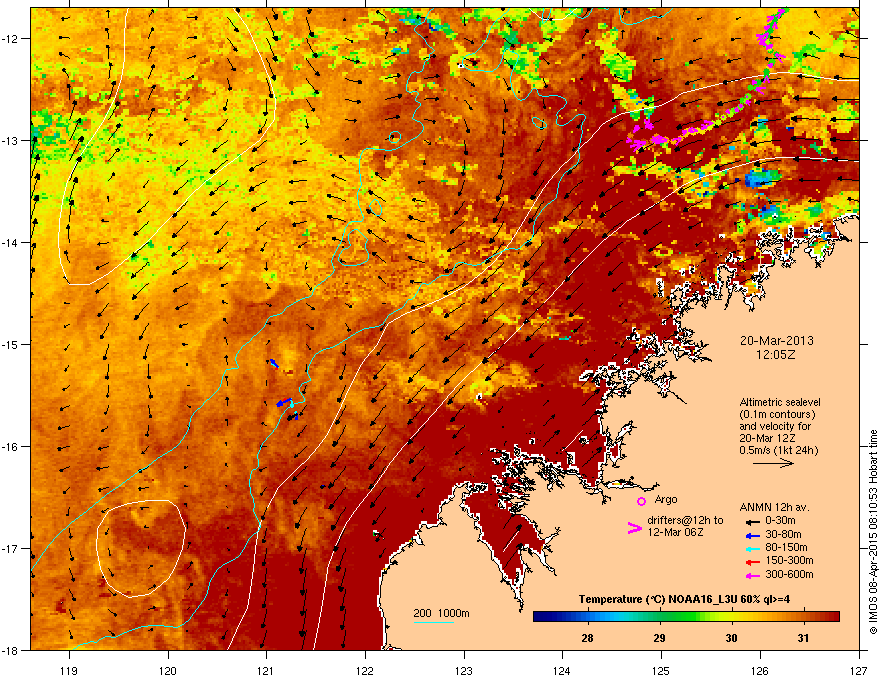
Task: Click the '20-Mar 12Z' legend text
Action: pos(767,438)
